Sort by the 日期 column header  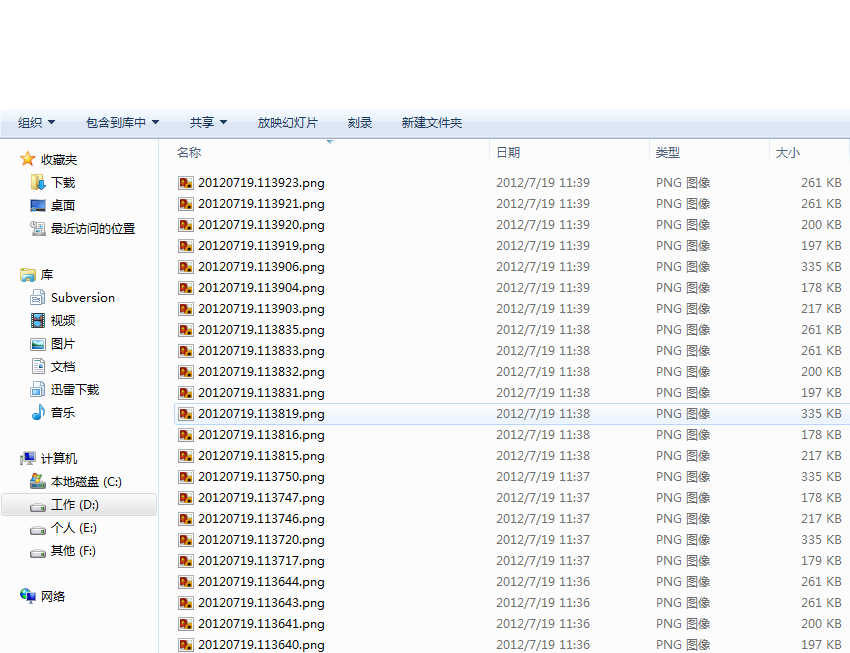[x=508, y=153]
